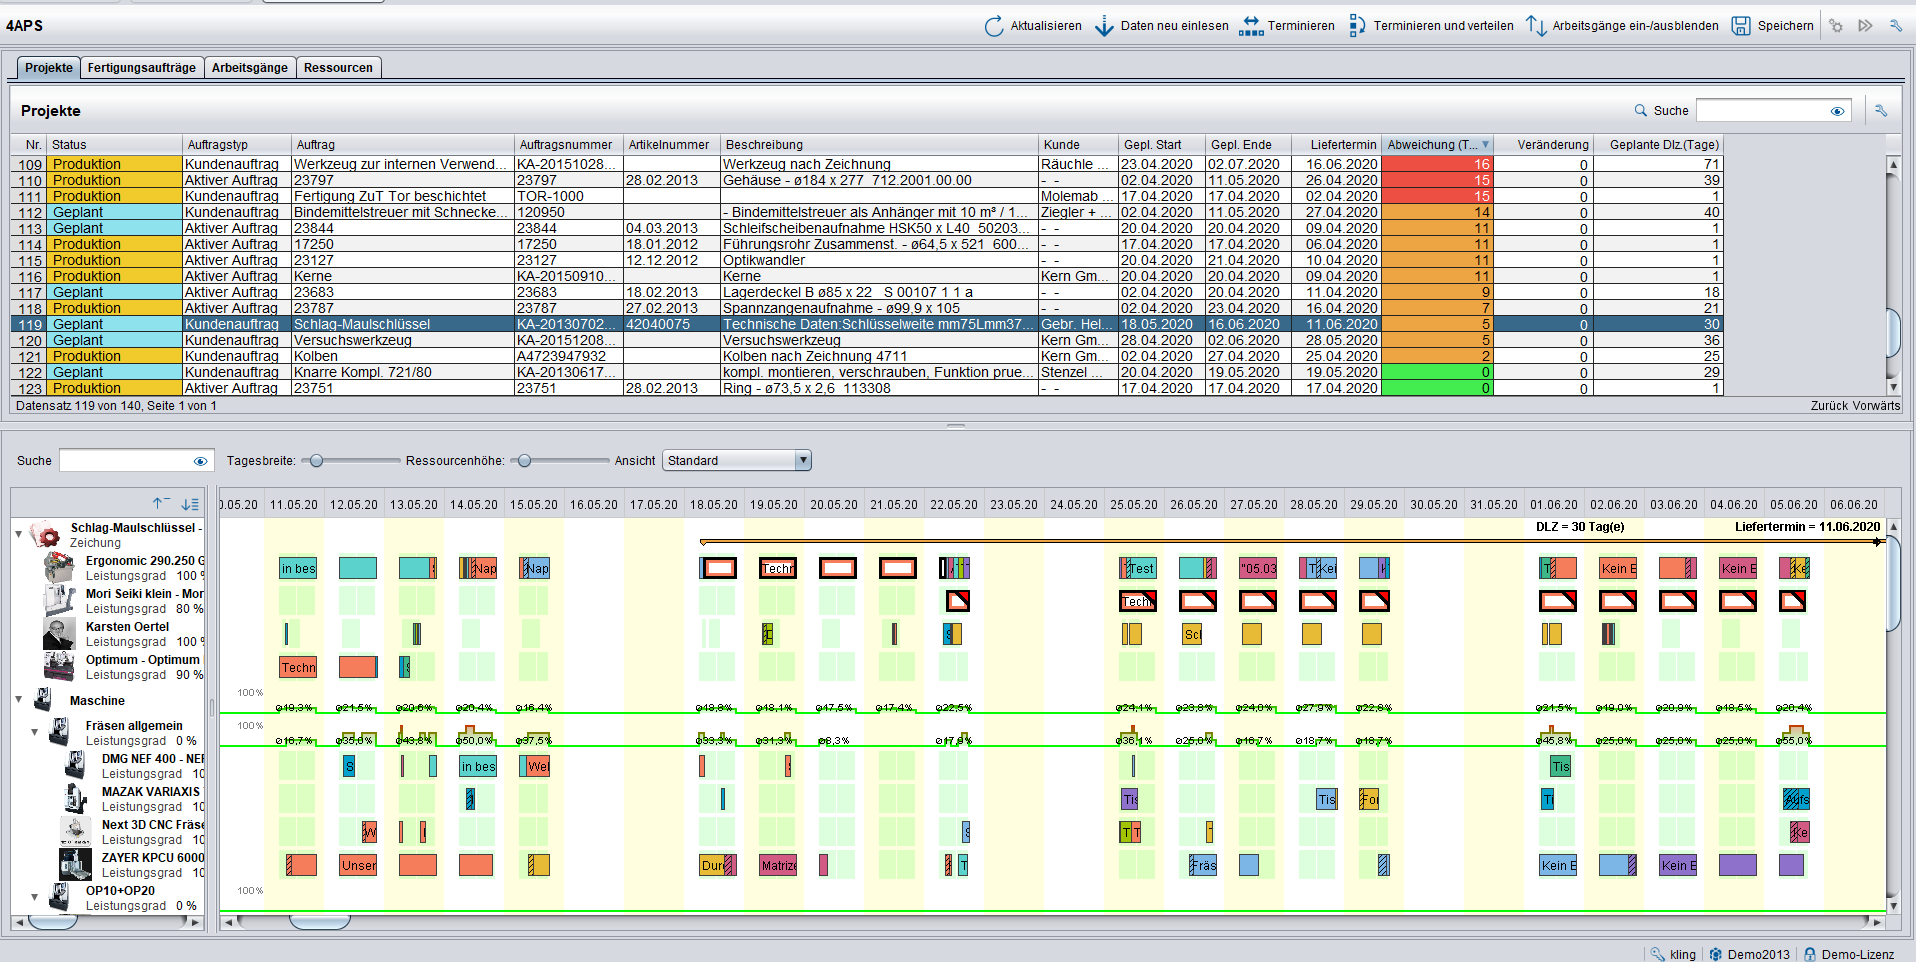Click the collapse-all arrow icon above resource tree
The width and height of the screenshot is (1916, 962).
tap(161, 504)
